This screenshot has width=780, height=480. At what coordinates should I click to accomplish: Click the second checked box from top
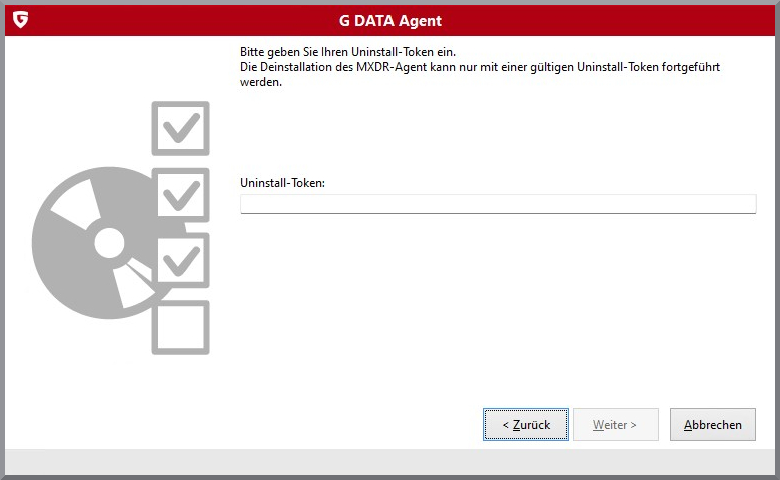[x=180, y=194]
